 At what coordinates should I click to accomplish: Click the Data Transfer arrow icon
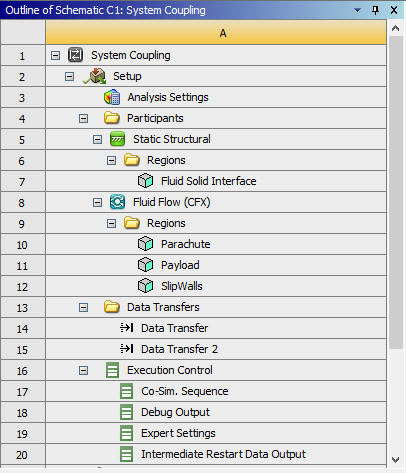pos(127,328)
